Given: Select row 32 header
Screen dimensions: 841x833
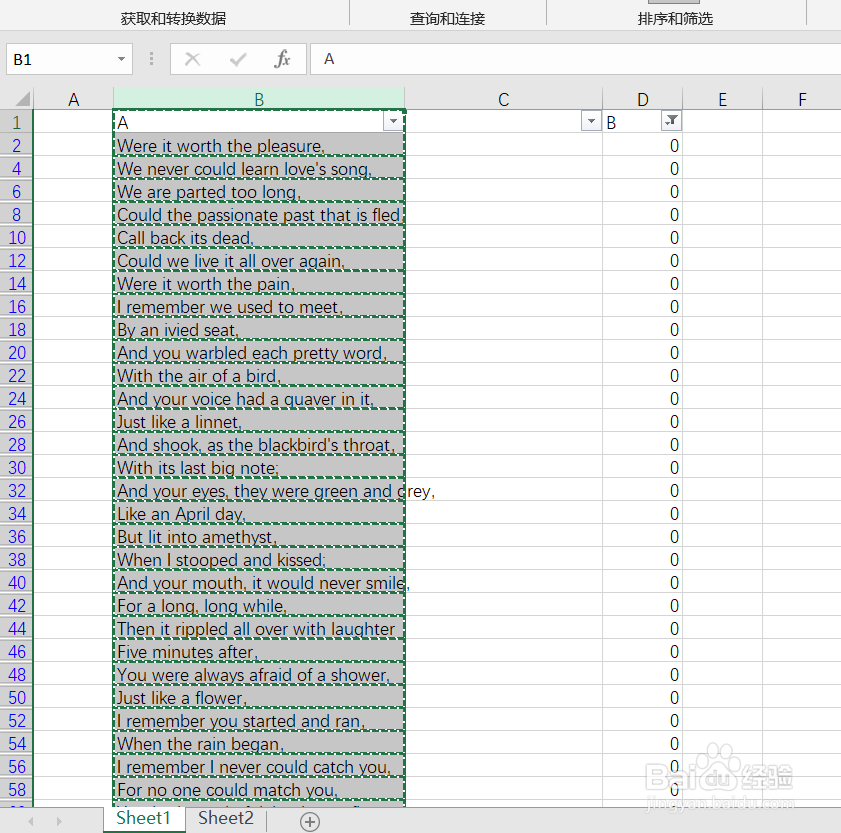Looking at the screenshot, I should [x=17, y=490].
